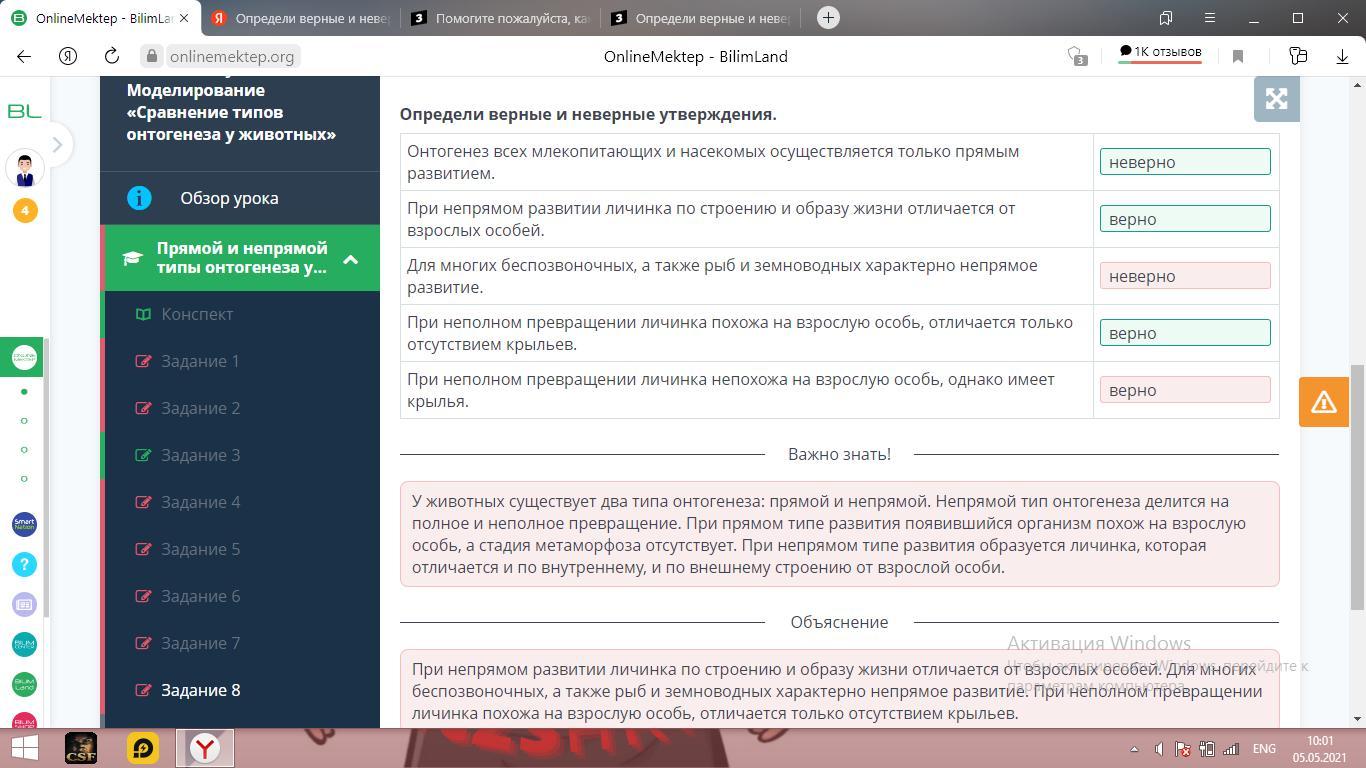Screen dimensions: 1366x768
Task: Open the browser downloads icon
Action: [1342, 57]
